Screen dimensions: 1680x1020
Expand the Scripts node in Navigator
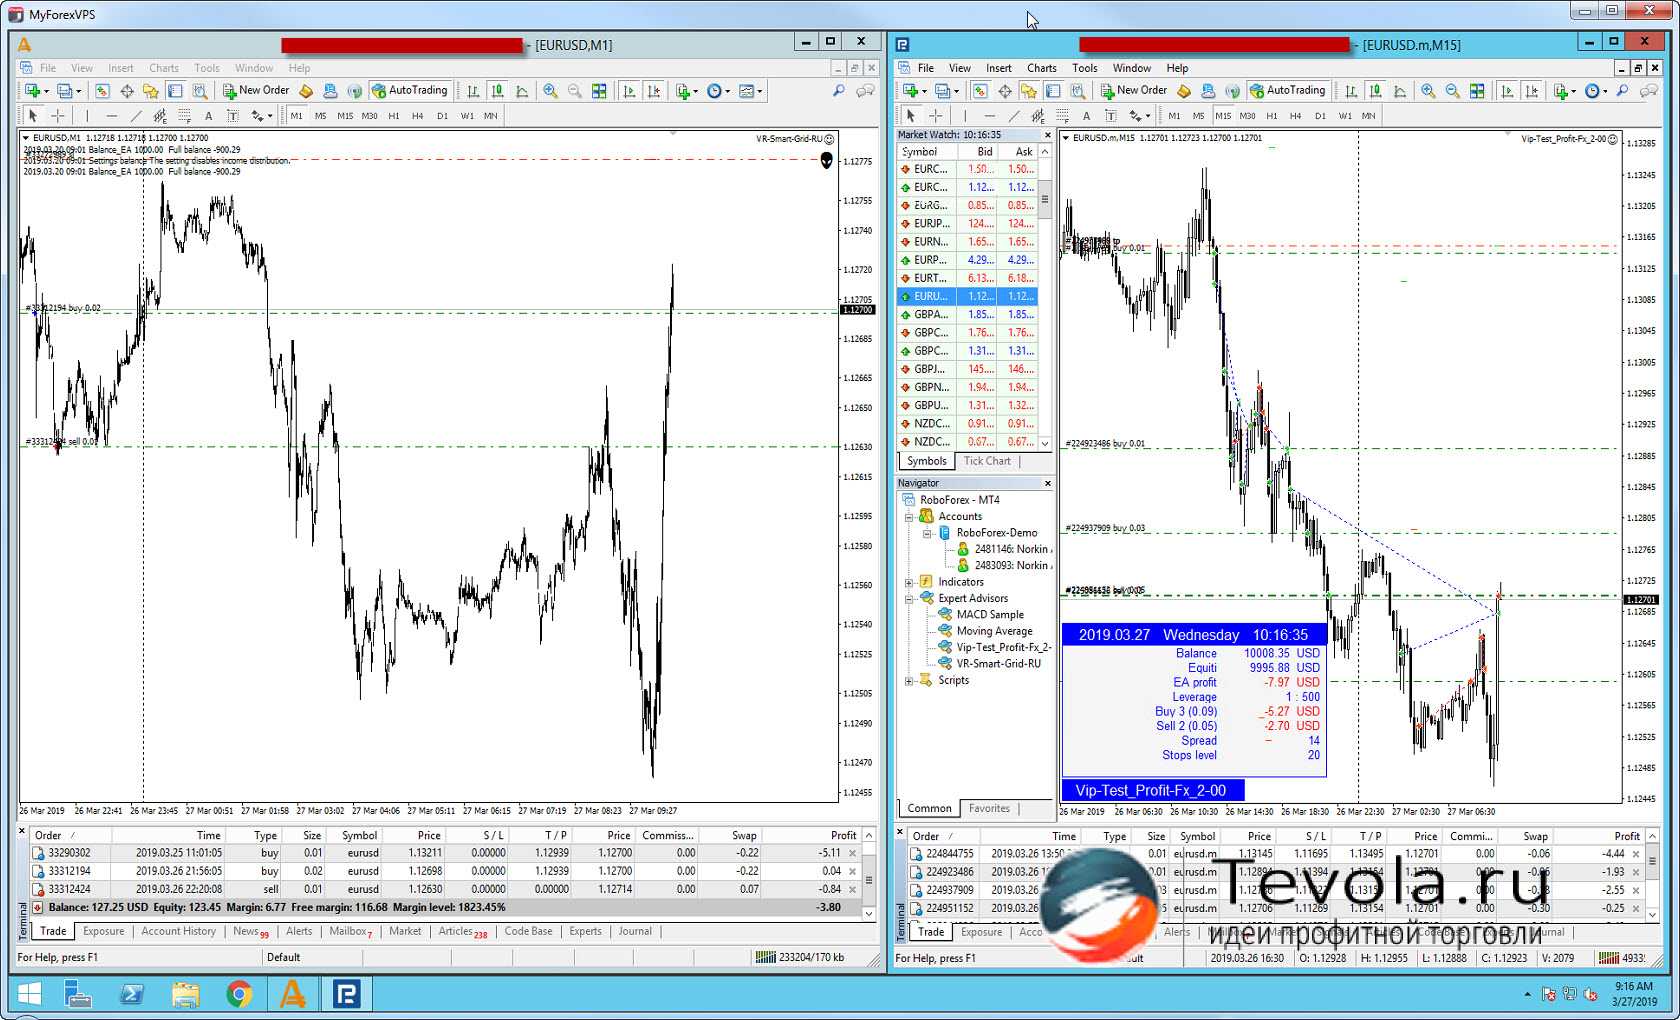click(909, 680)
